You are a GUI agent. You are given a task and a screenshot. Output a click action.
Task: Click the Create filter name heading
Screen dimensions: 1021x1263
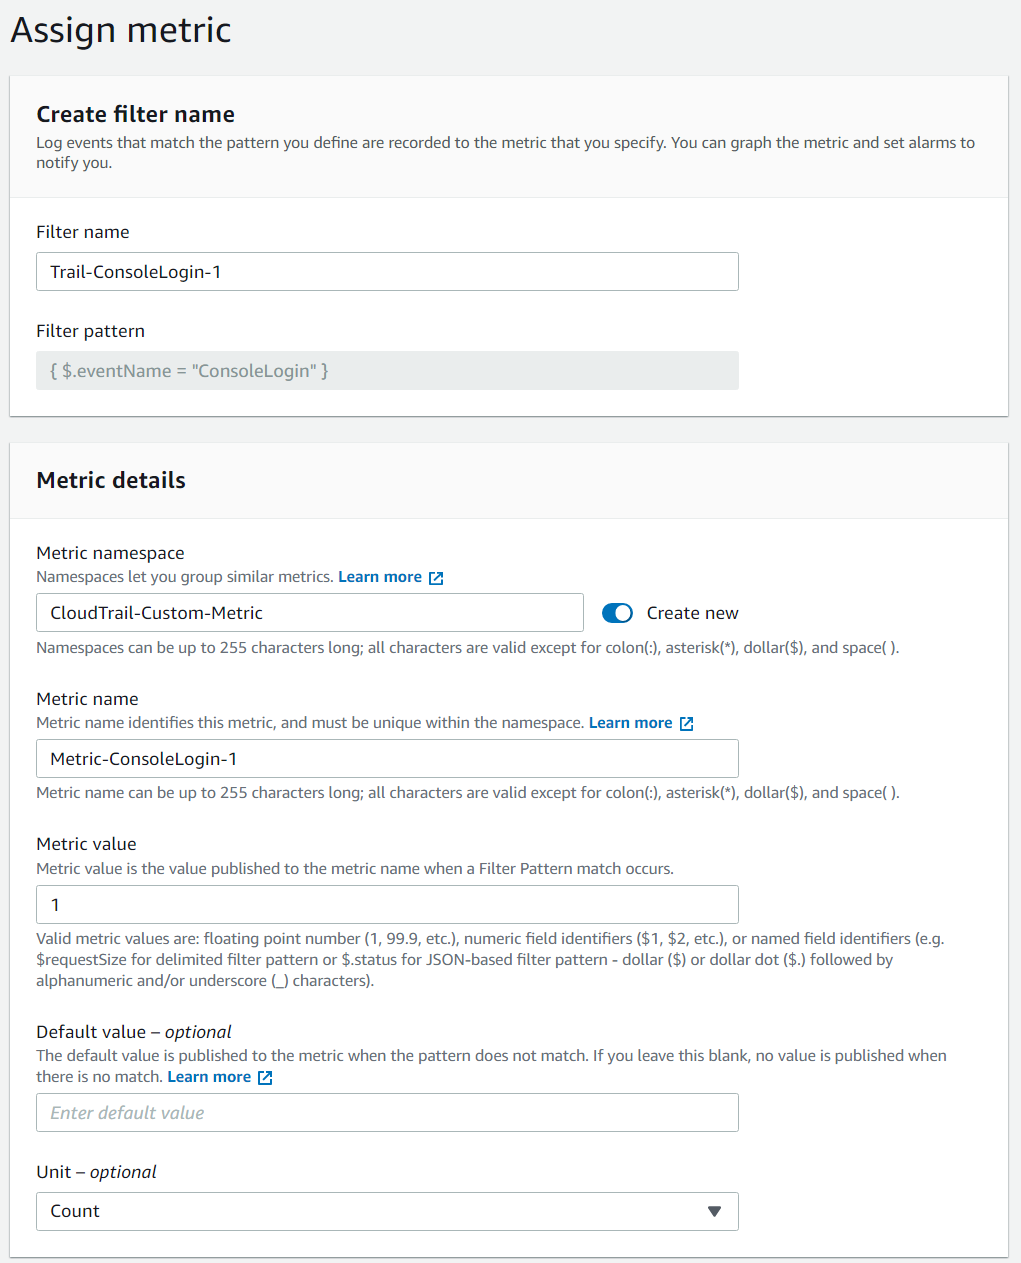[136, 114]
